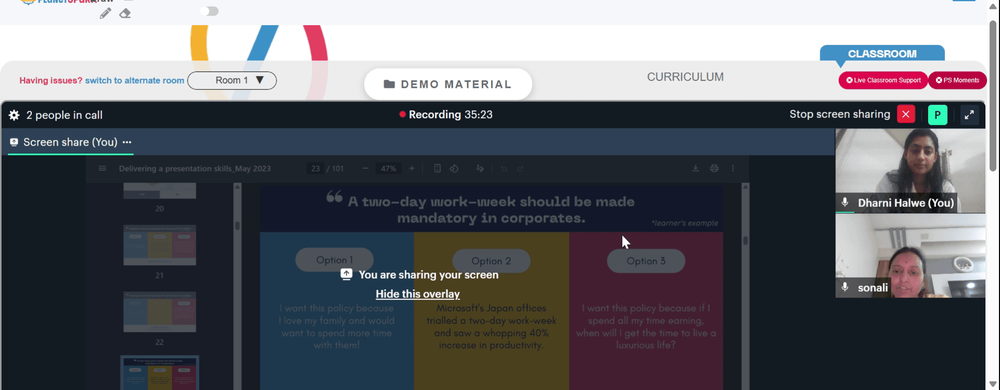This screenshot has width=1000, height=390.
Task: Open call settings gear icon
Action: [x=14, y=115]
